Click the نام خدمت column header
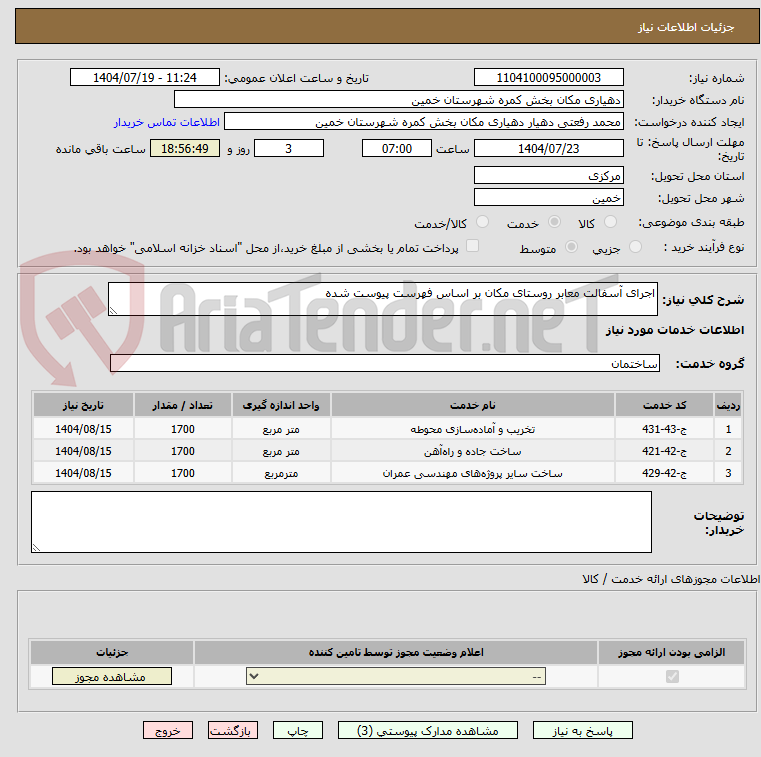 point(473,405)
